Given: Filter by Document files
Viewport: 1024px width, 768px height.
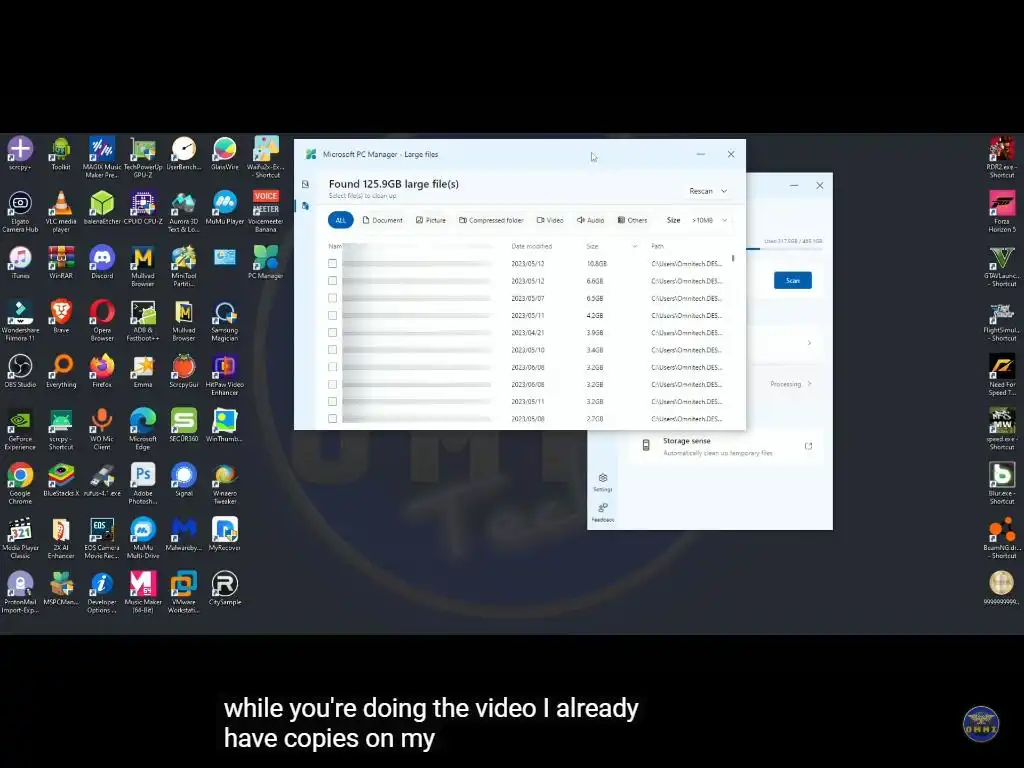Looking at the screenshot, I should 383,220.
